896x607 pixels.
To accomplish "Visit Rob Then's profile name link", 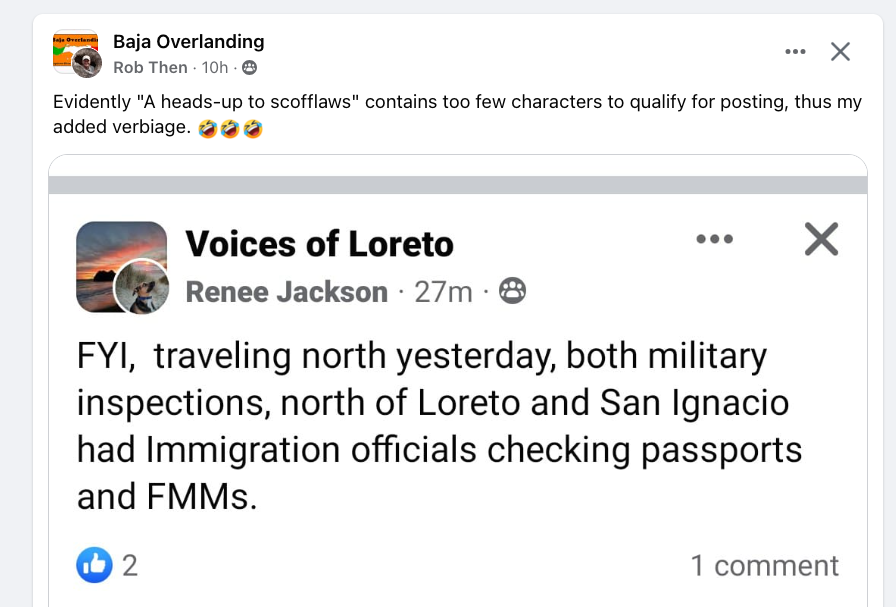I will coord(150,67).
